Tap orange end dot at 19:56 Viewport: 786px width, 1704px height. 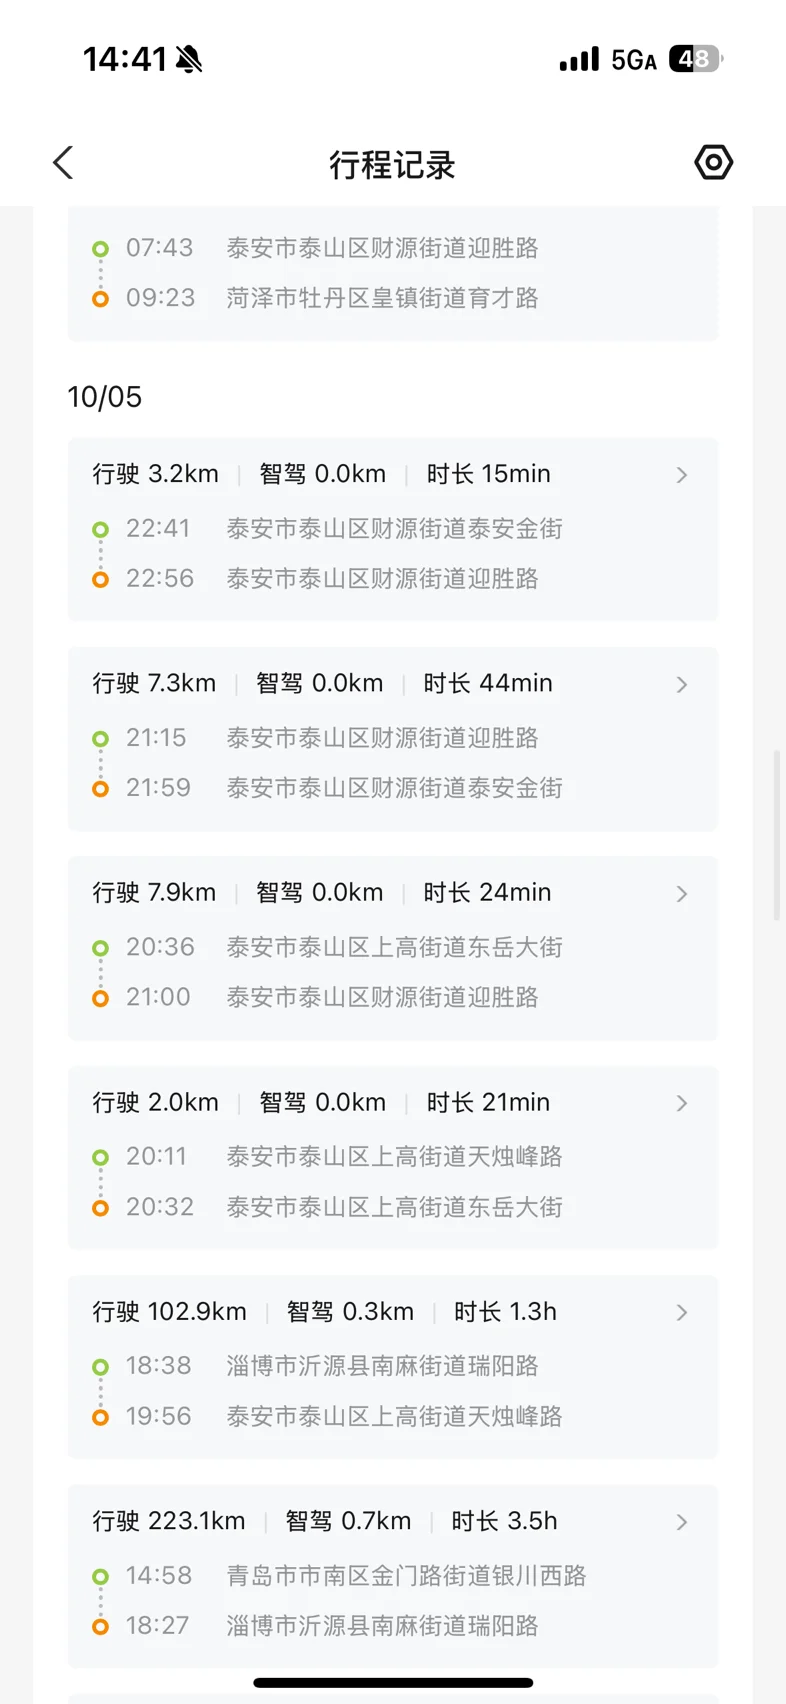(x=100, y=1417)
